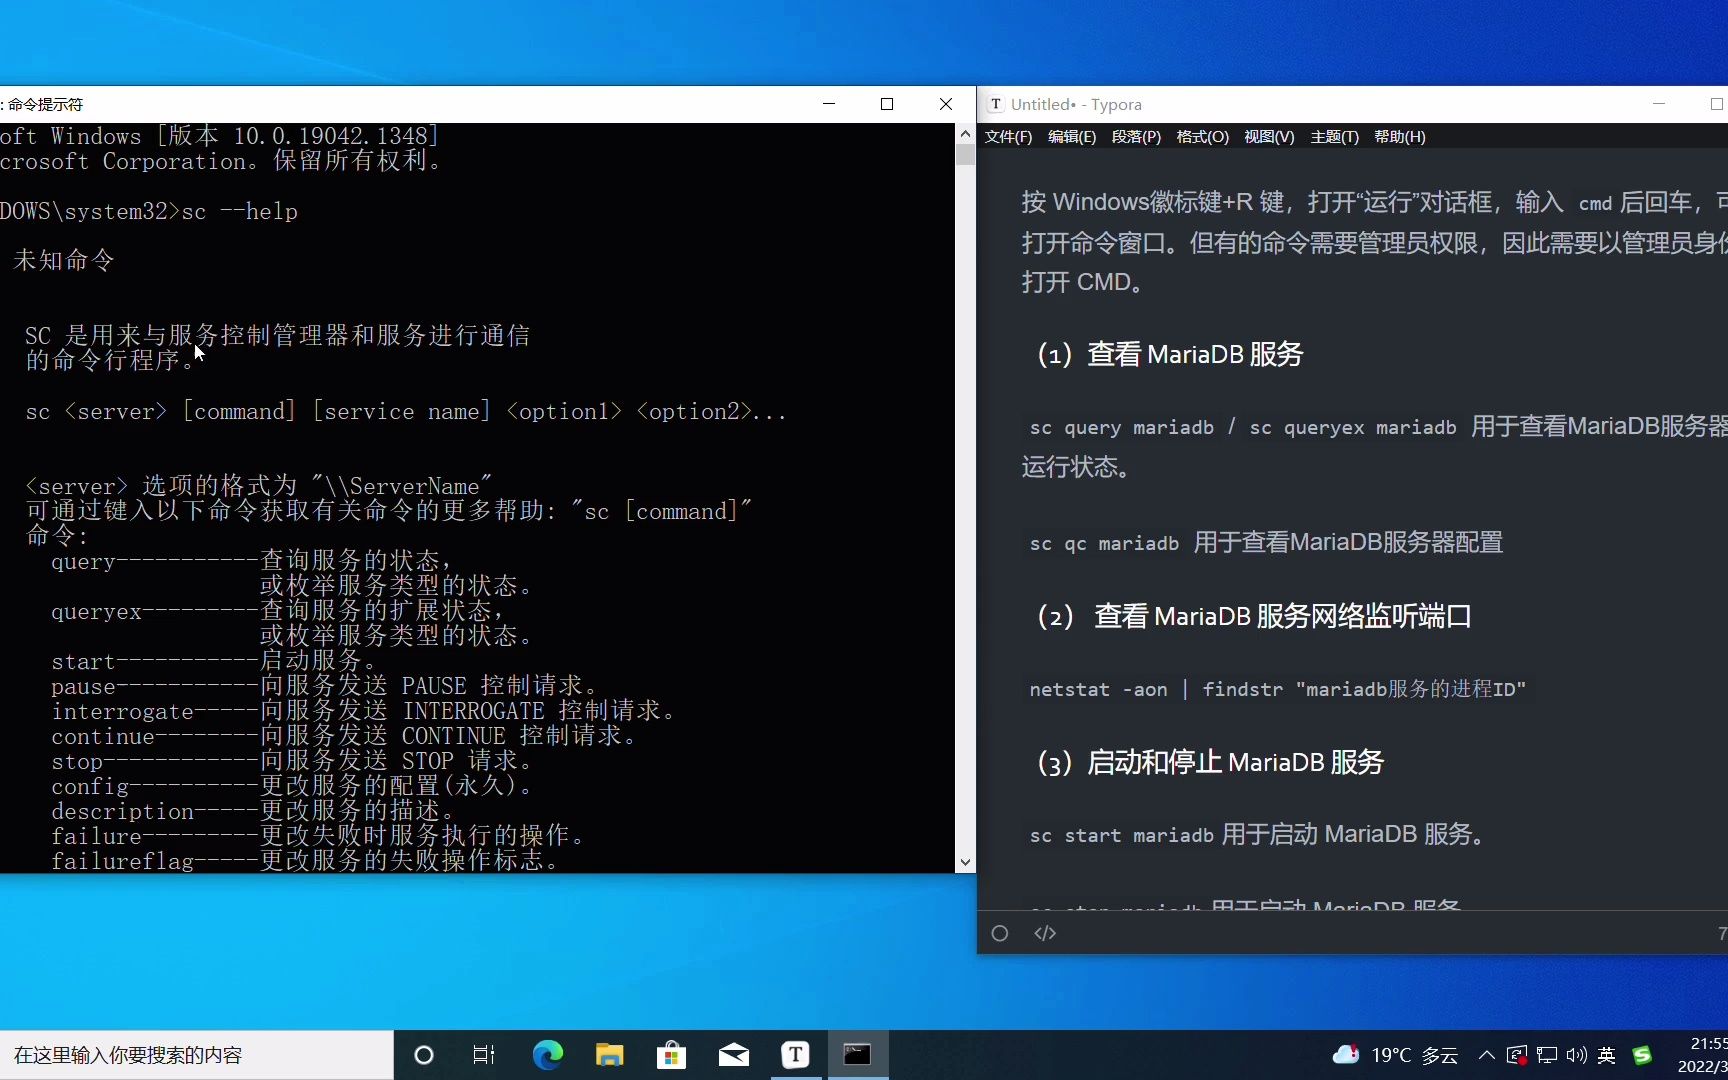Click the inline 'cmd' code in first paragraph

click(1595, 204)
